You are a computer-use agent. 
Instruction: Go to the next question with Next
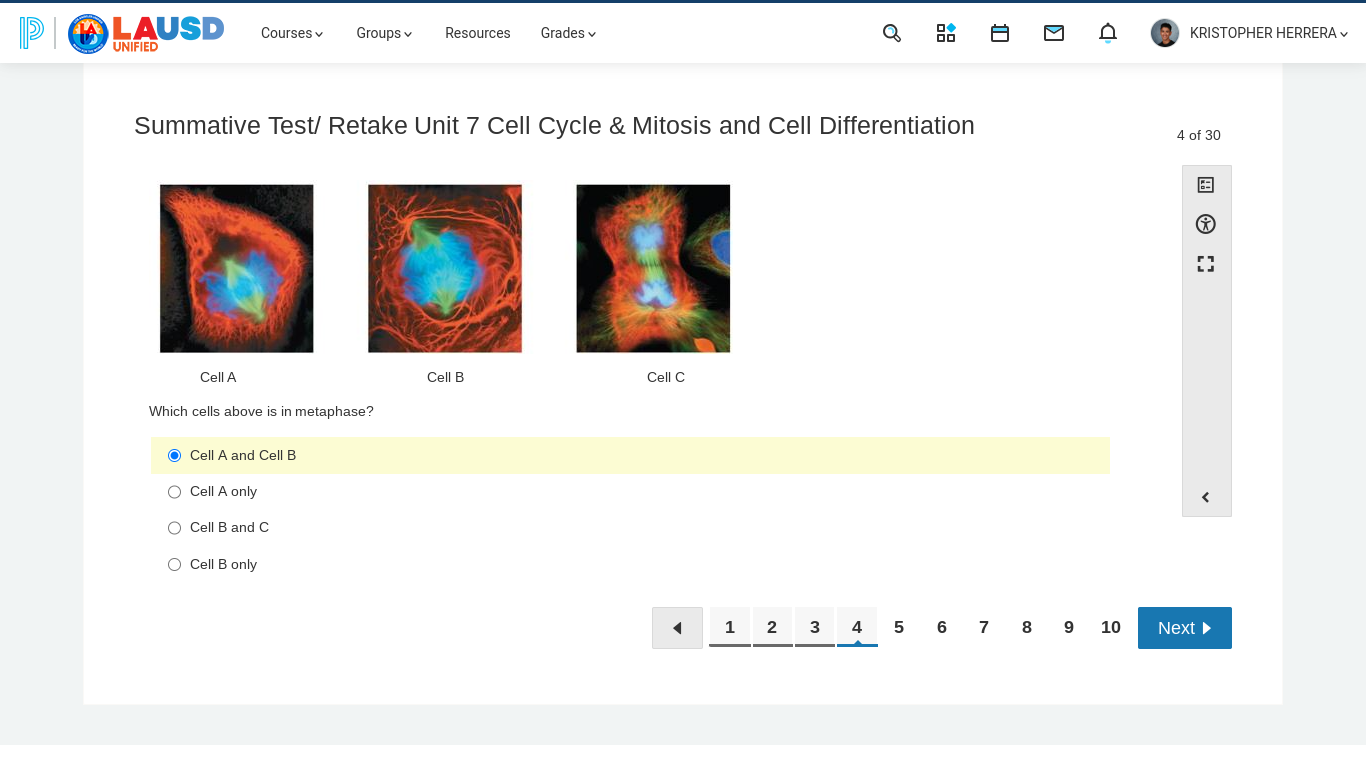coord(1185,628)
